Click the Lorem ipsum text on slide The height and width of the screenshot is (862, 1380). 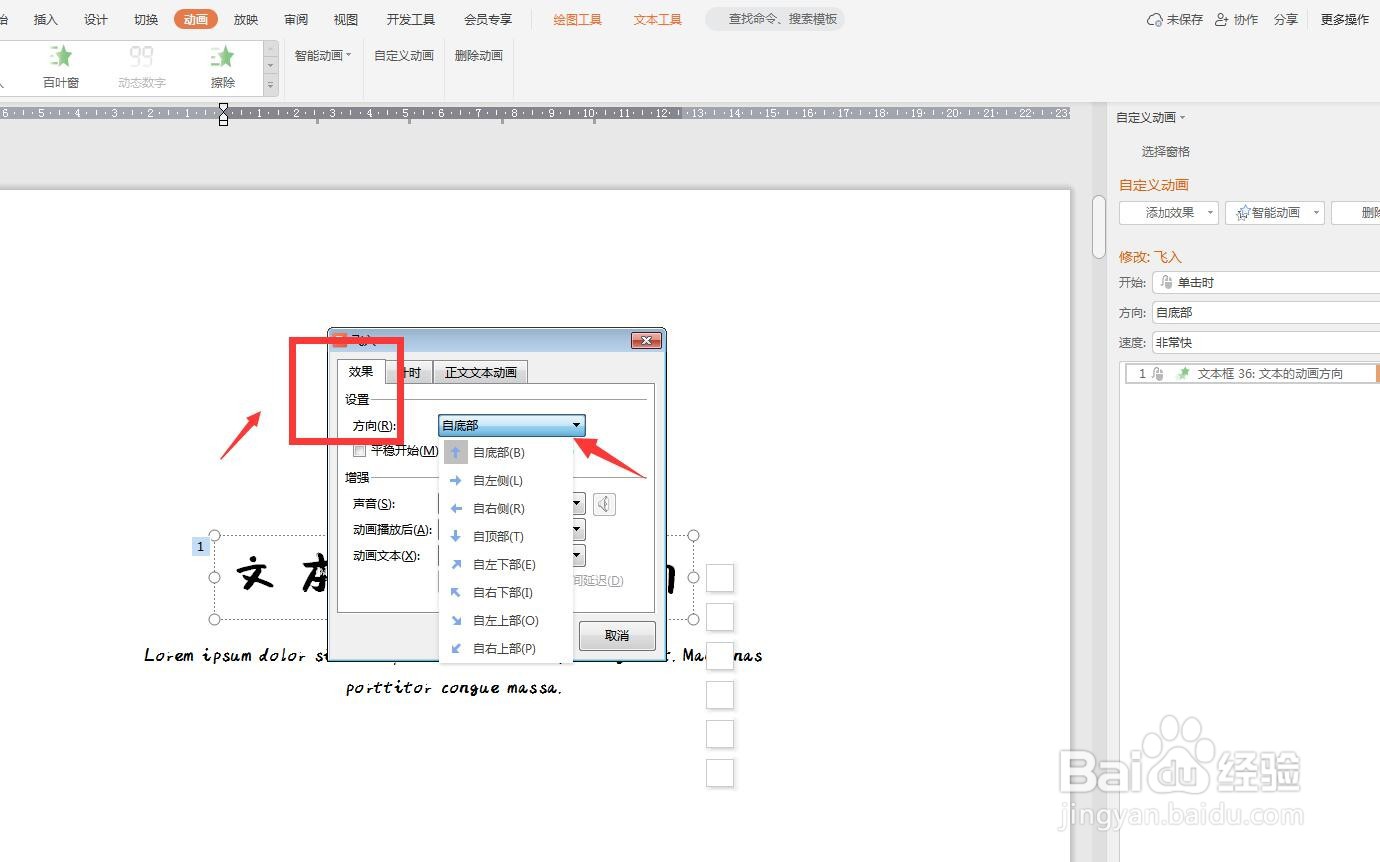point(453,672)
